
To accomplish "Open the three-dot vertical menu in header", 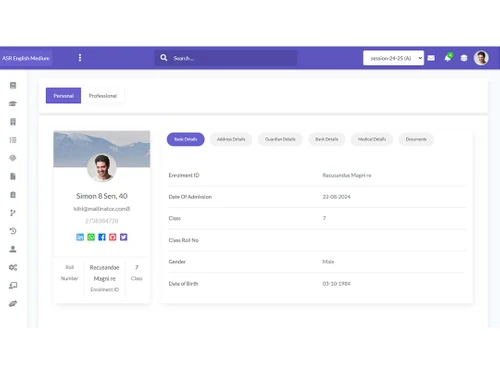I will point(80,58).
